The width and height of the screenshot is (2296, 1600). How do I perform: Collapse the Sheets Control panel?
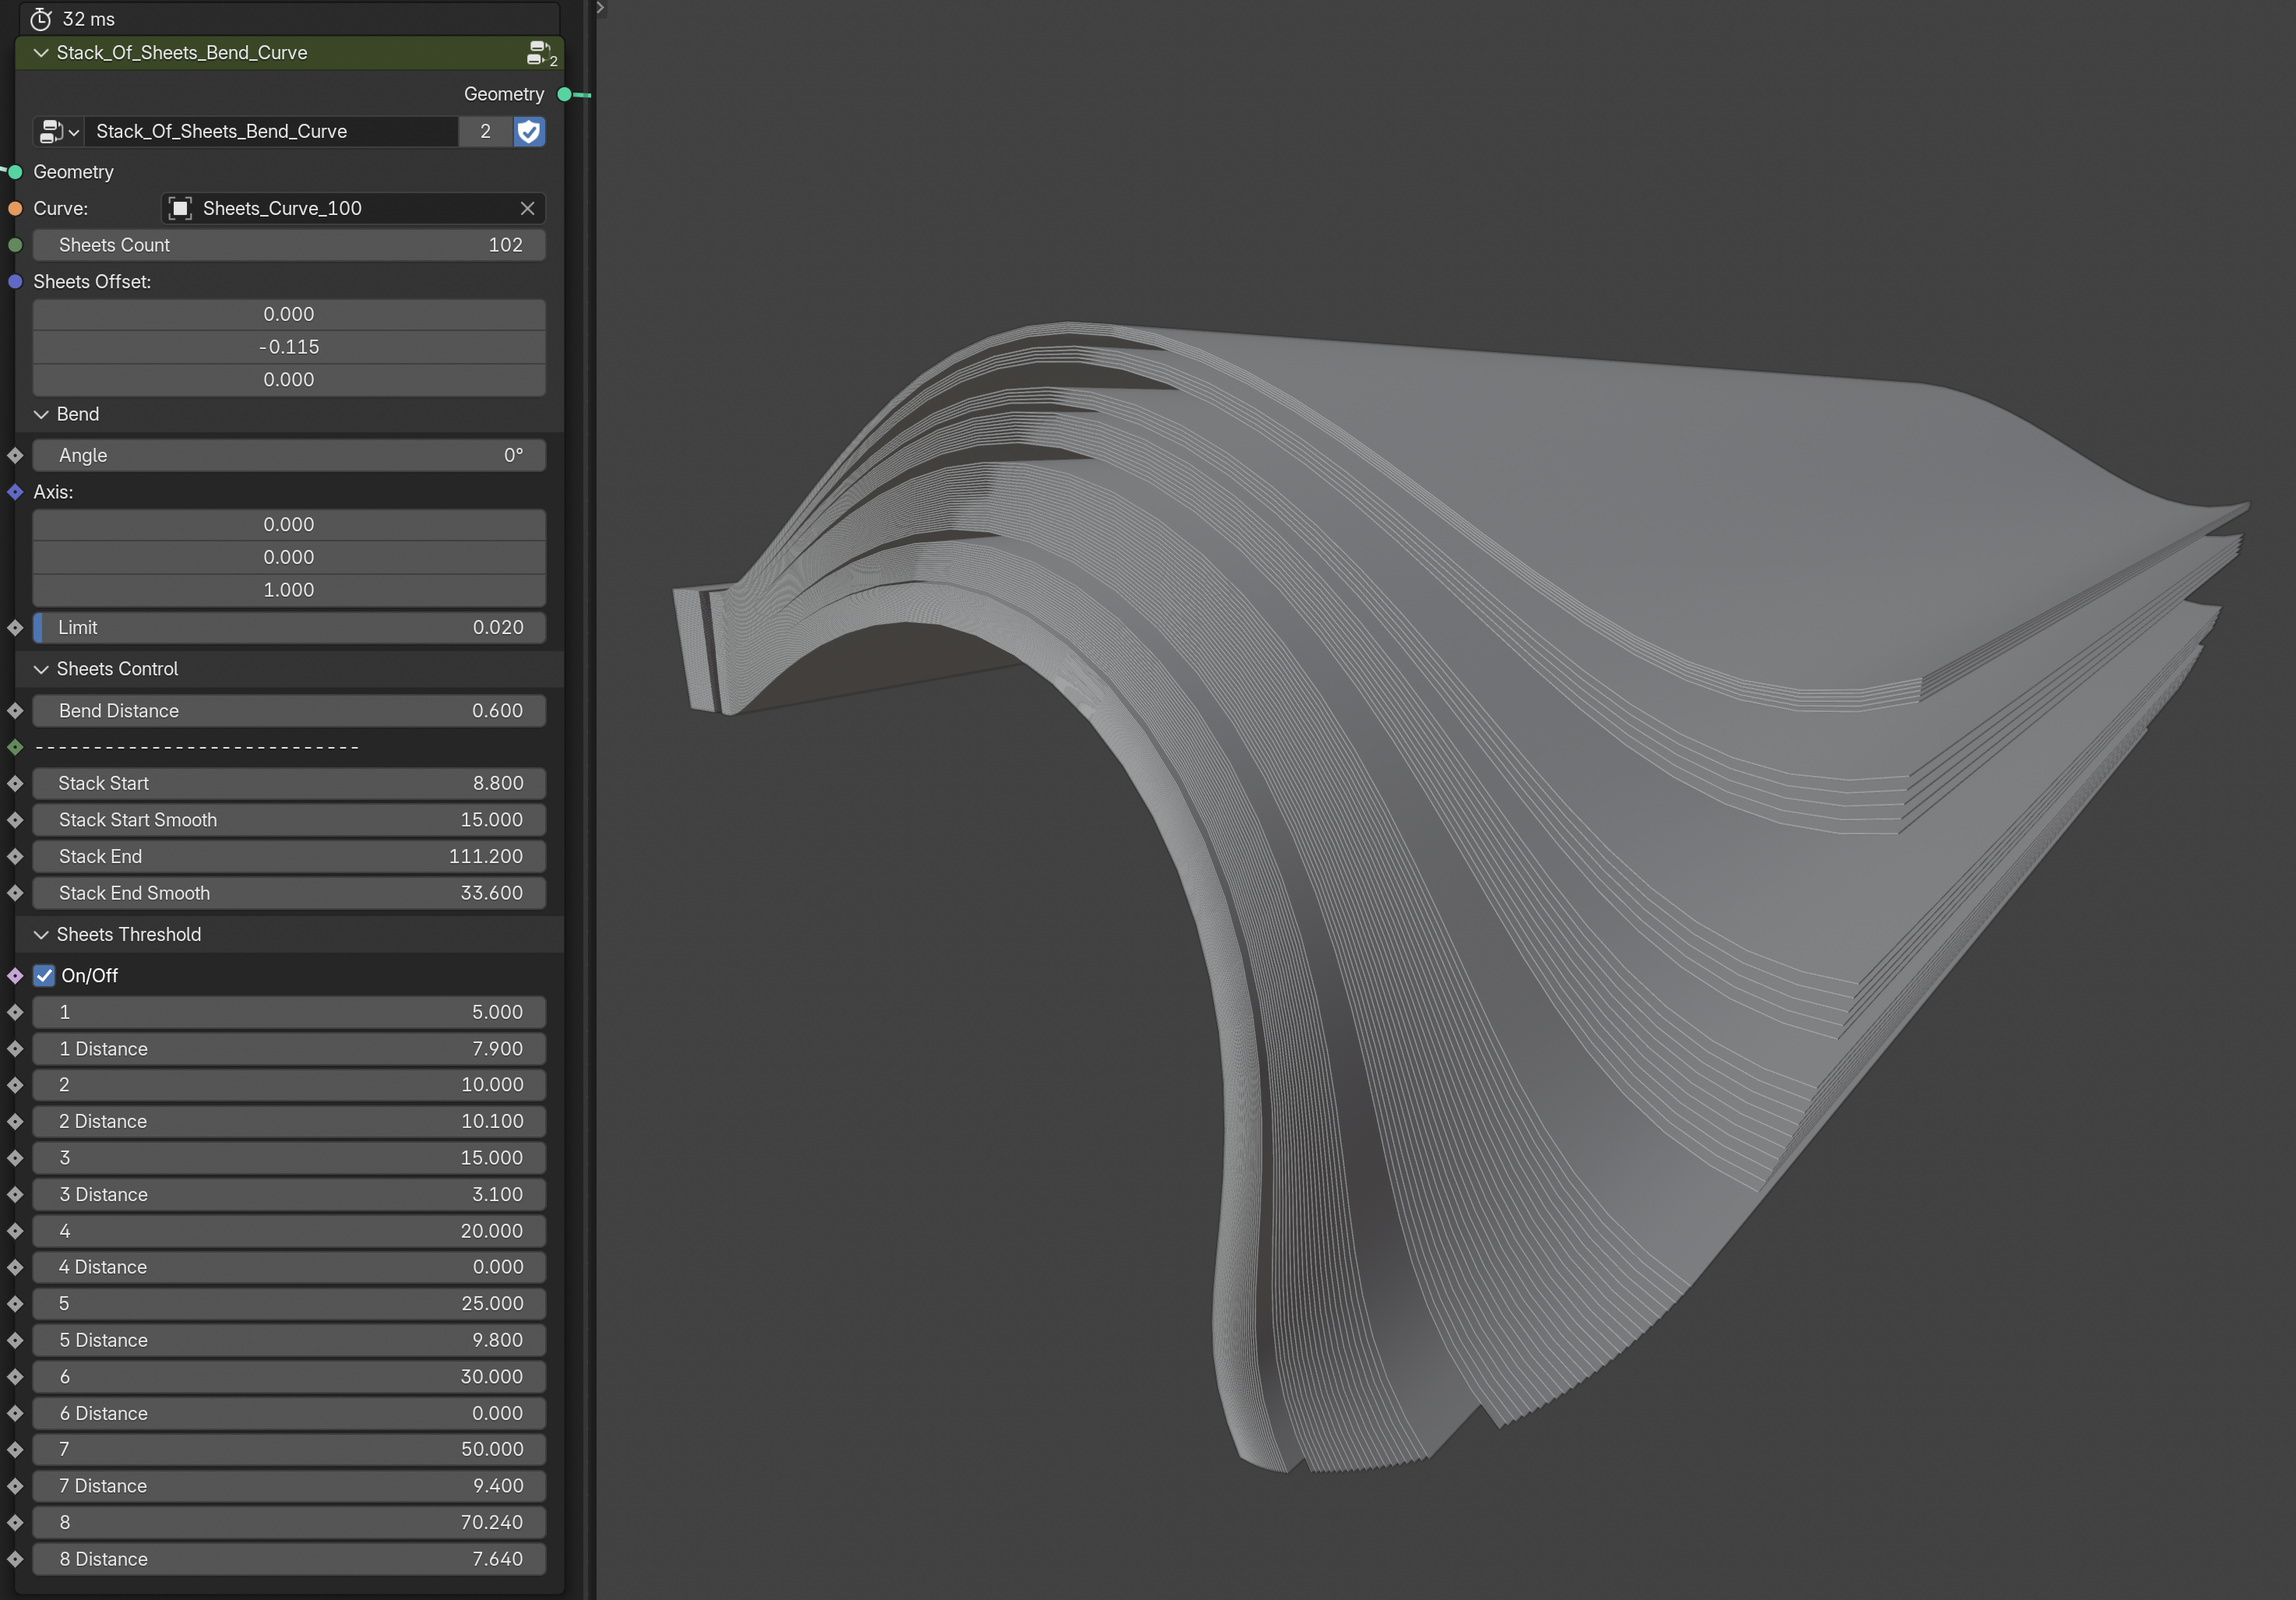41,669
